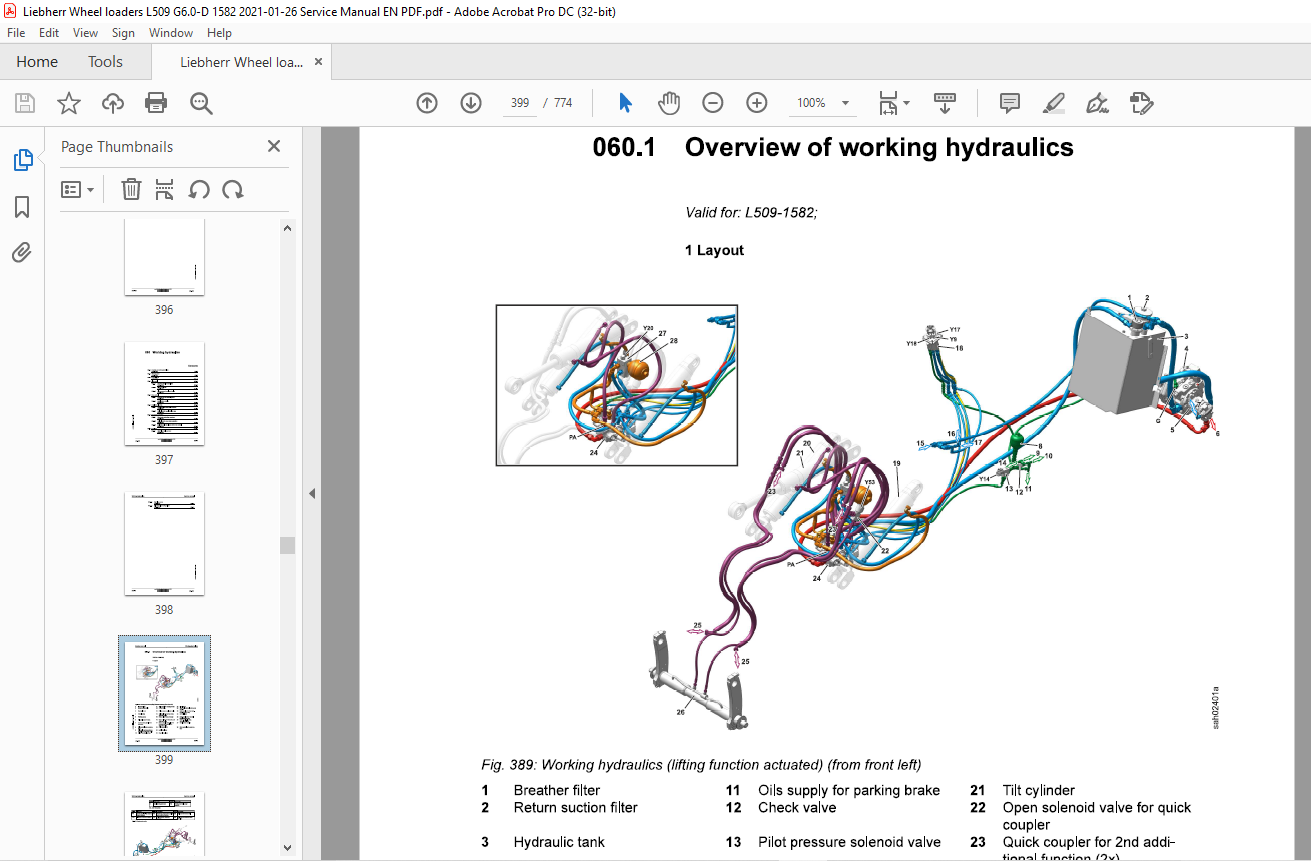Collapse the navigation pane with the left arrow

[311, 493]
